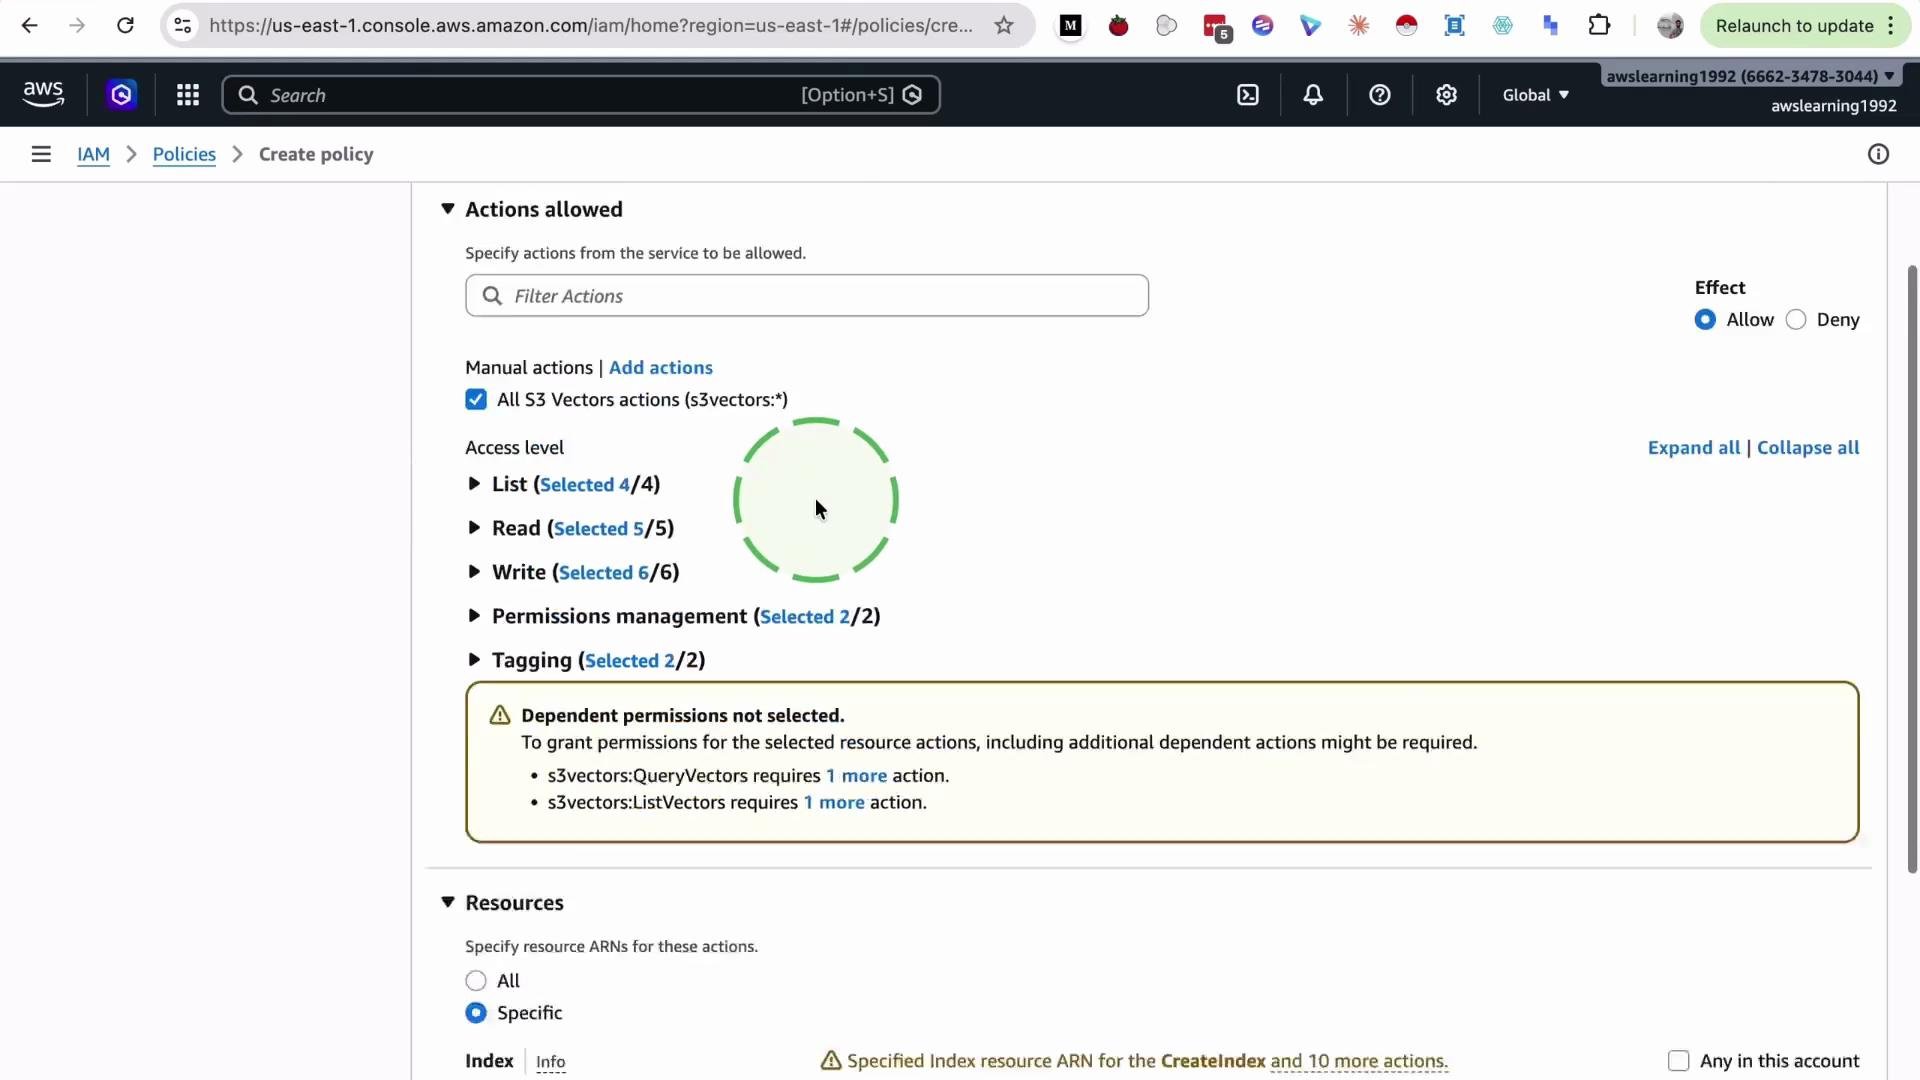This screenshot has height=1080, width=1920.
Task: Click the warning icon in dependent permissions alert
Action: pyautogui.click(x=500, y=715)
